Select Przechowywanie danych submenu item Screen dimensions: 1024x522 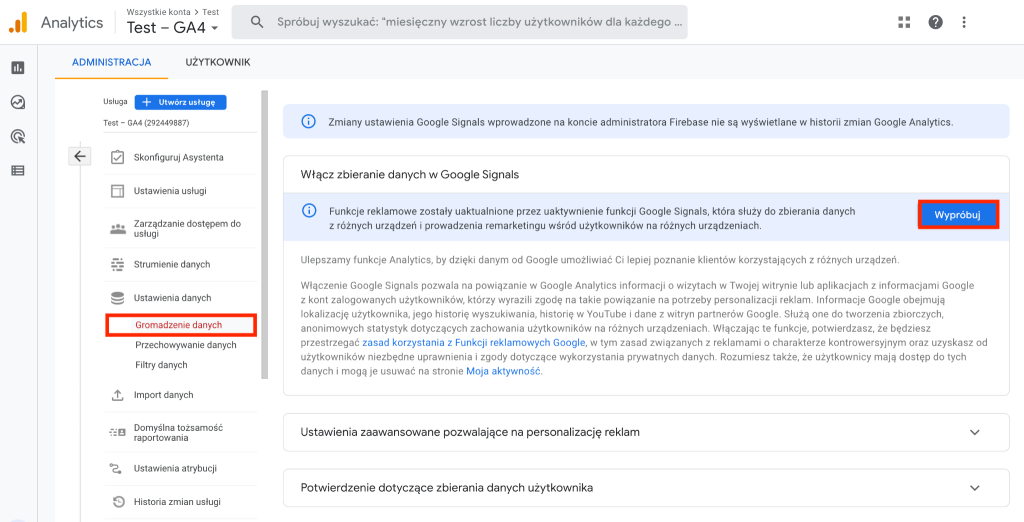(x=186, y=345)
